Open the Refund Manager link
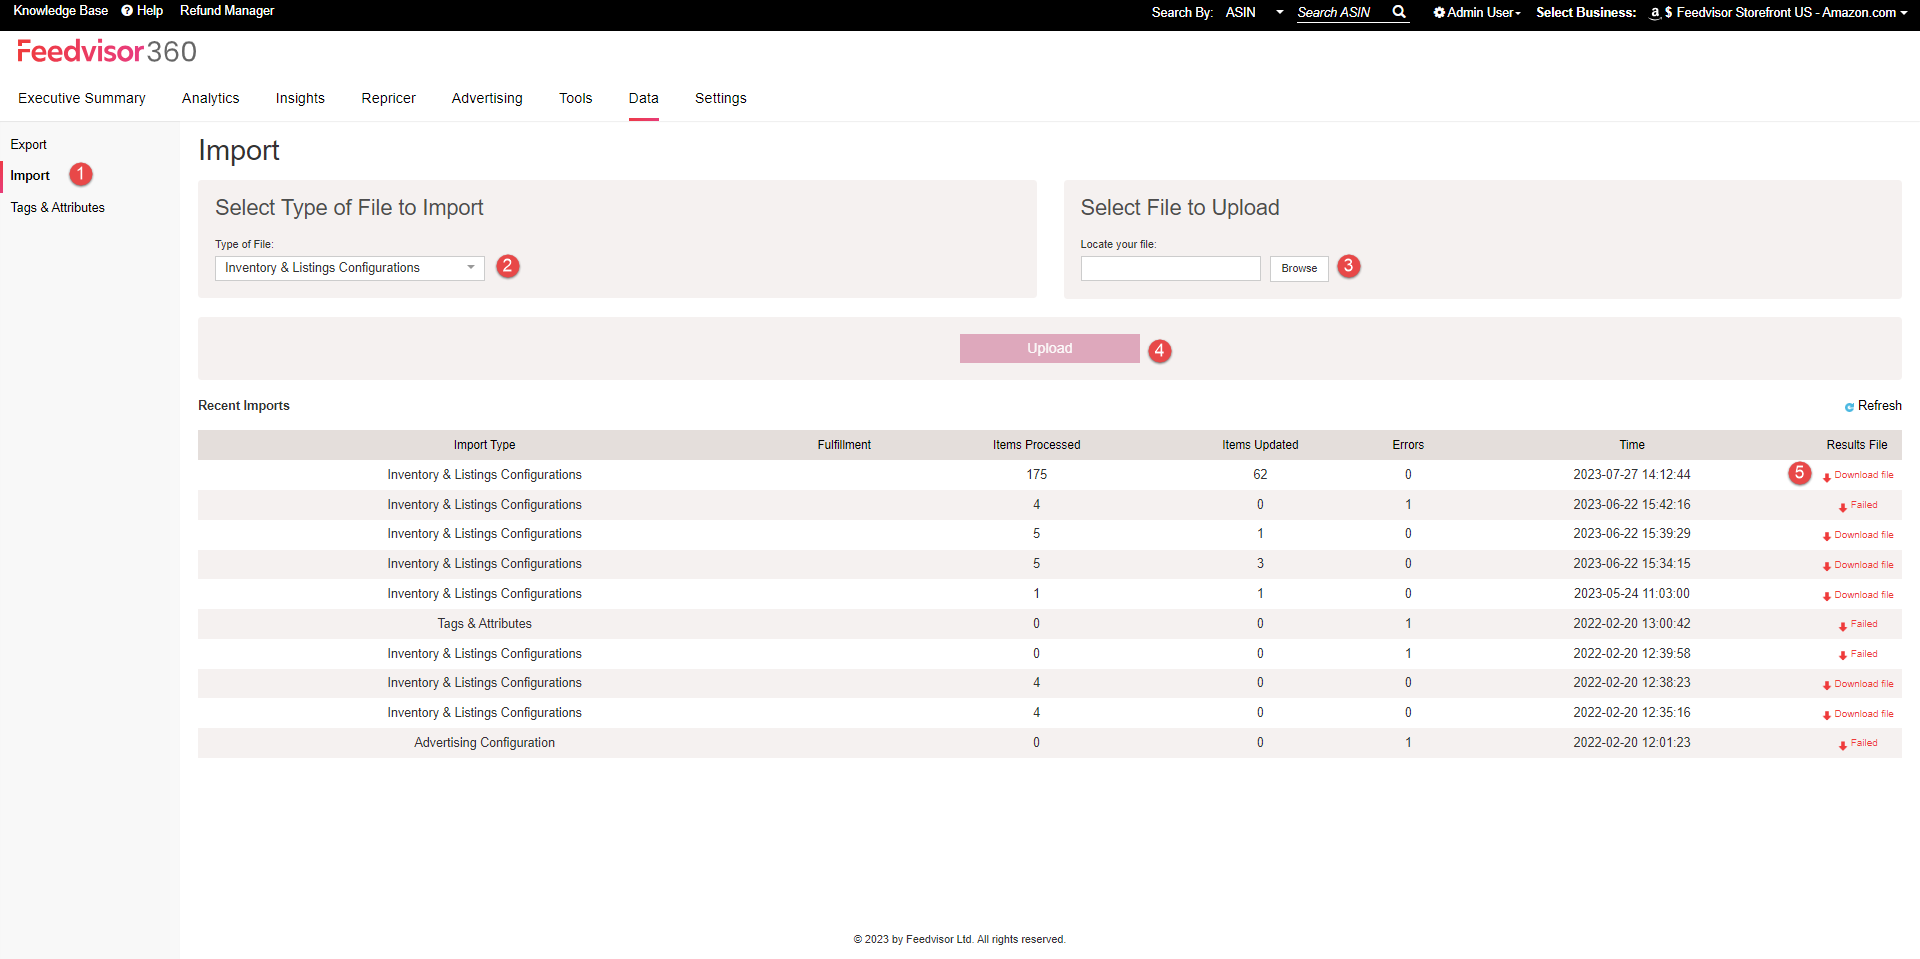Viewport: 1920px width, 959px height. pyautogui.click(x=227, y=11)
